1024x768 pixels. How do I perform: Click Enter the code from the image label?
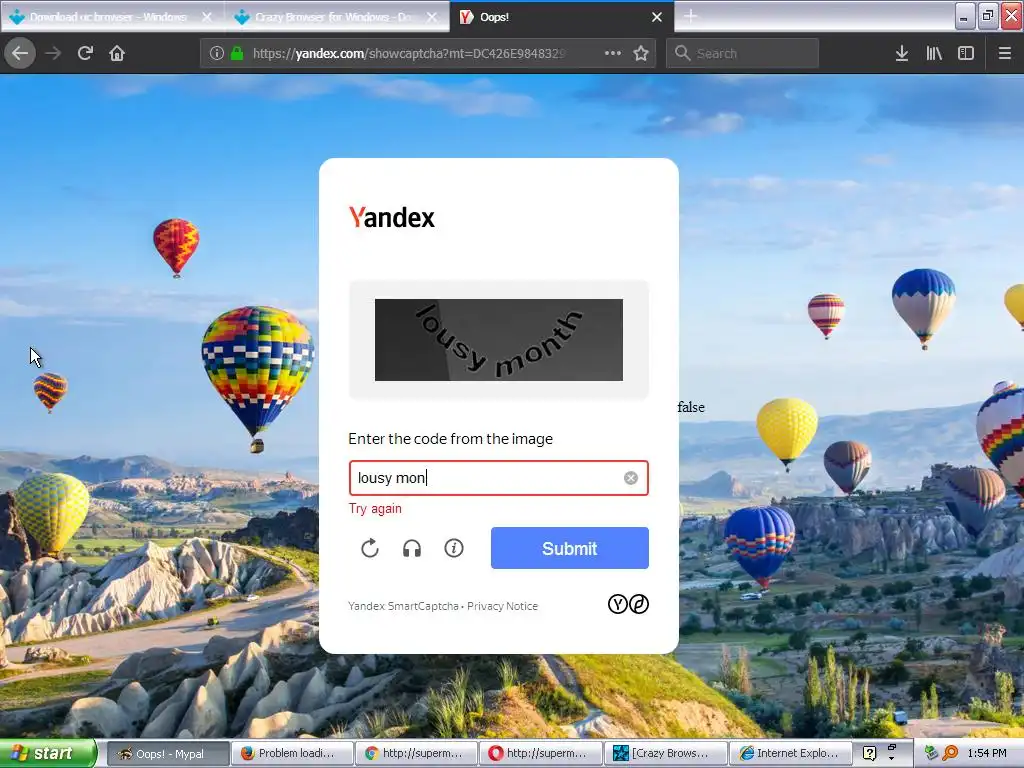coord(451,439)
